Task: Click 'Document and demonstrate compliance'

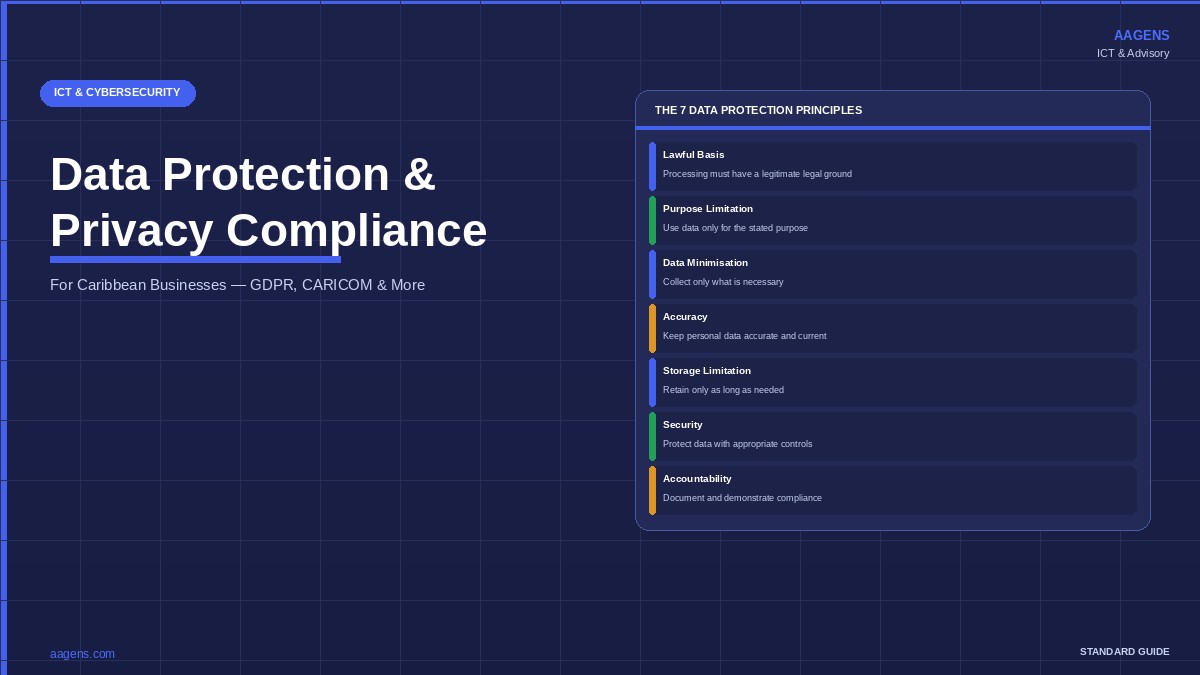Action: (742, 498)
